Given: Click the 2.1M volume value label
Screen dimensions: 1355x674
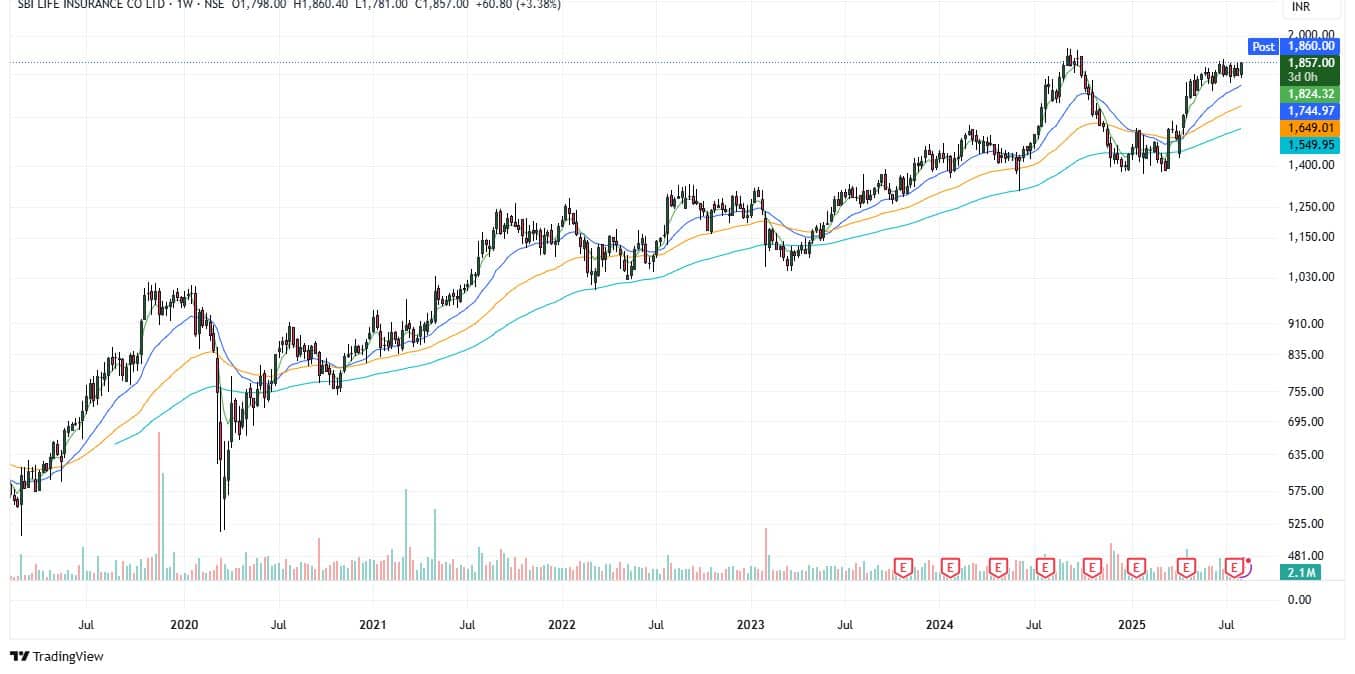Looking at the screenshot, I should coord(1299,571).
